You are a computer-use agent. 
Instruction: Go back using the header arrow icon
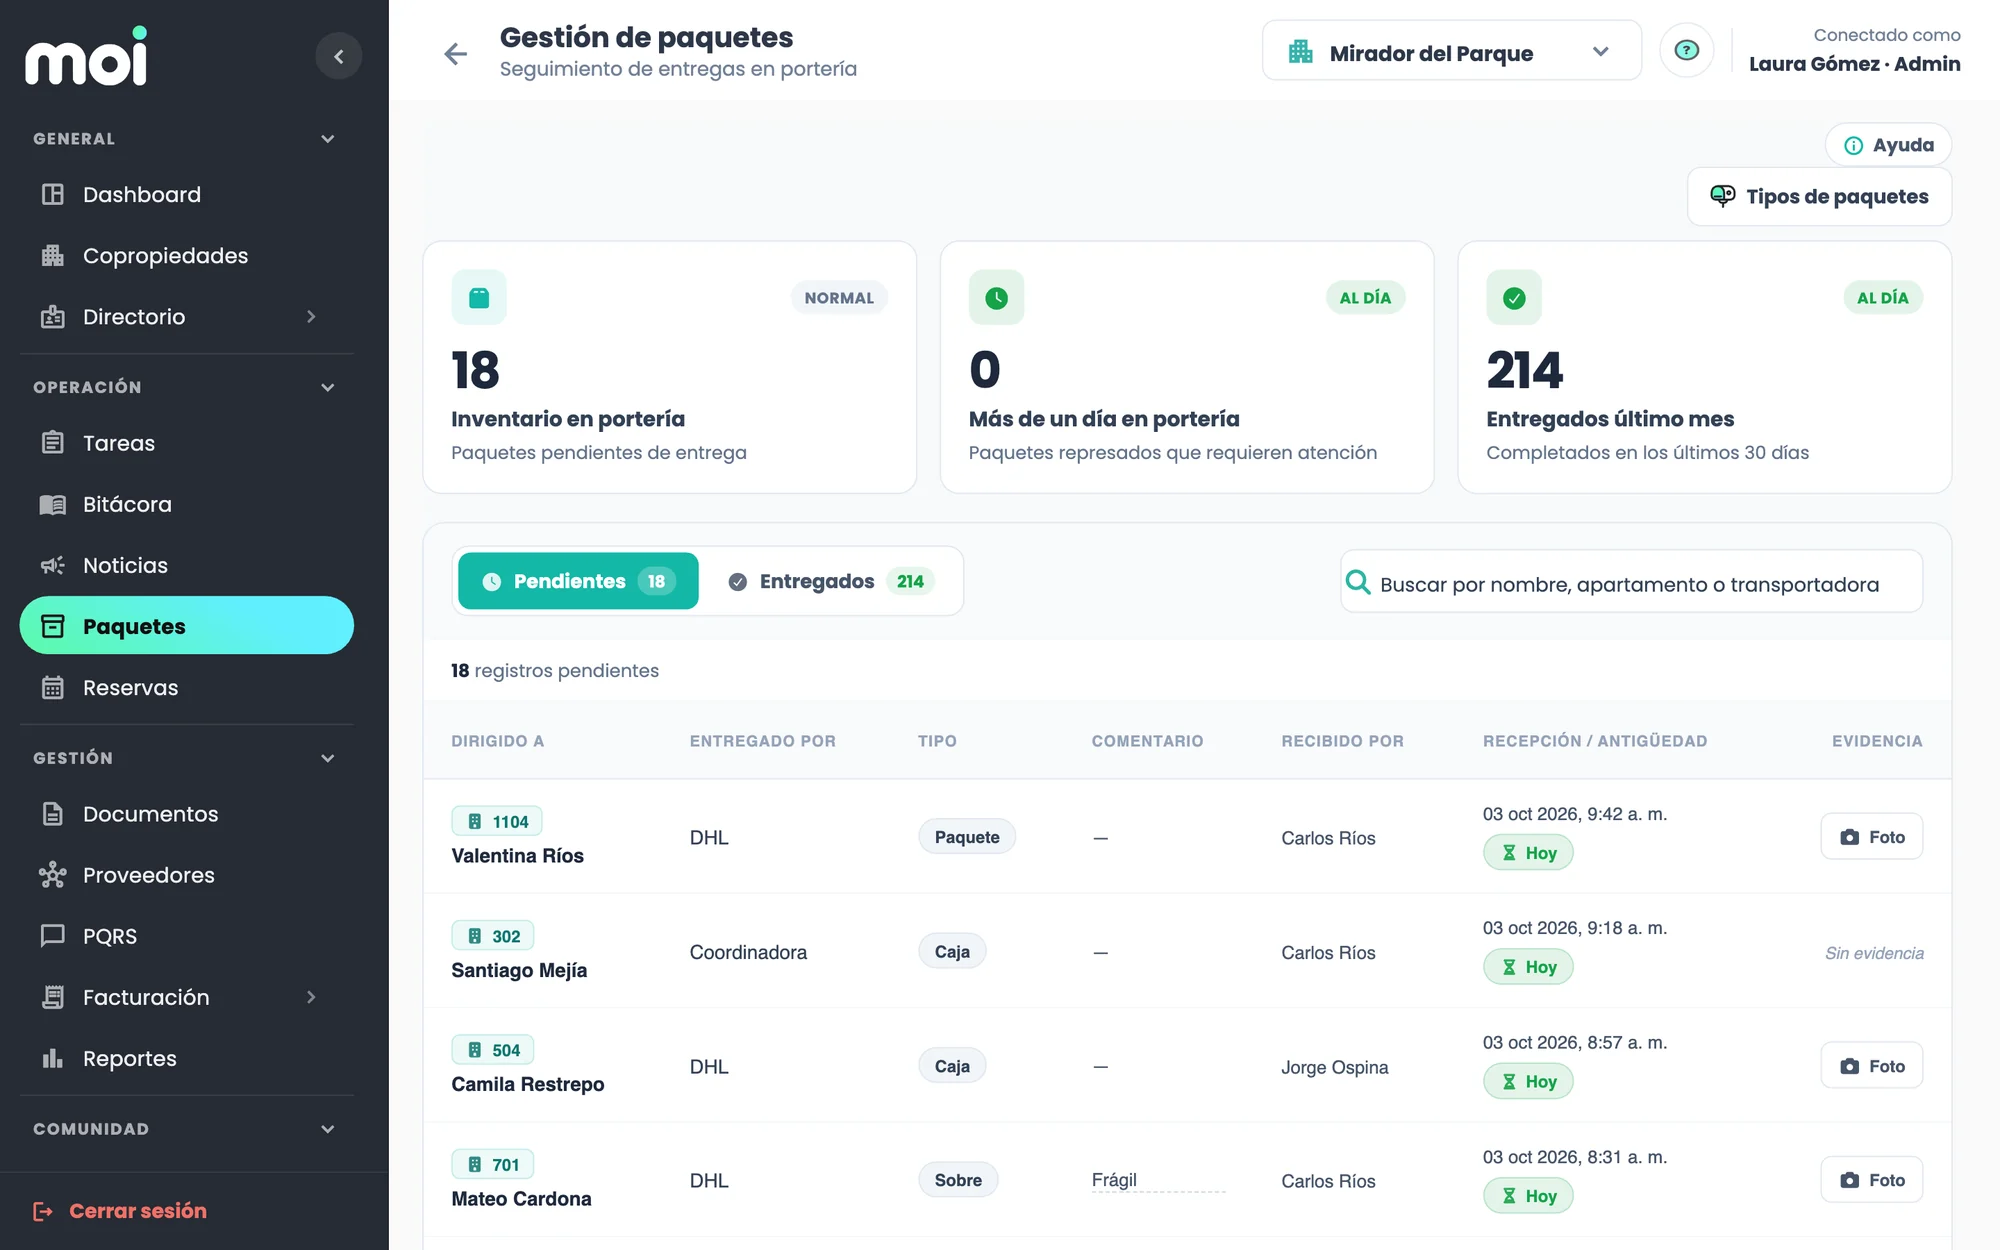click(x=456, y=54)
